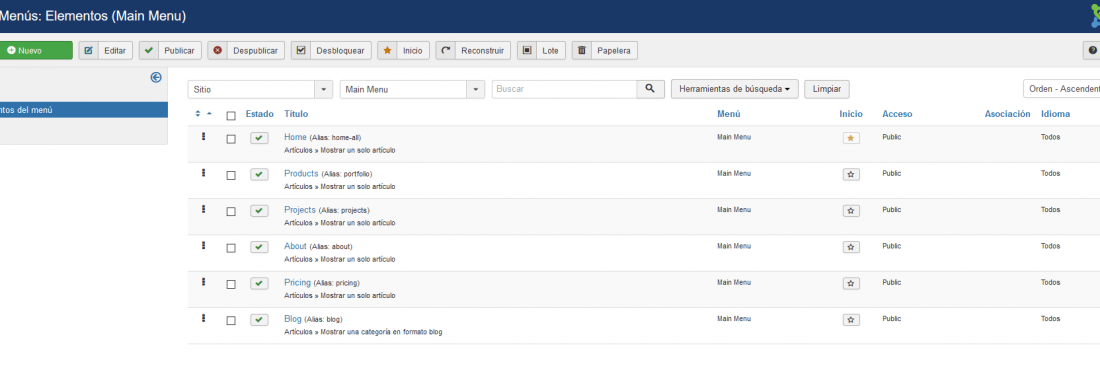Sort by the Asociación column header
Image resolution: width=1100 pixels, height=370 pixels.
(x=1007, y=114)
